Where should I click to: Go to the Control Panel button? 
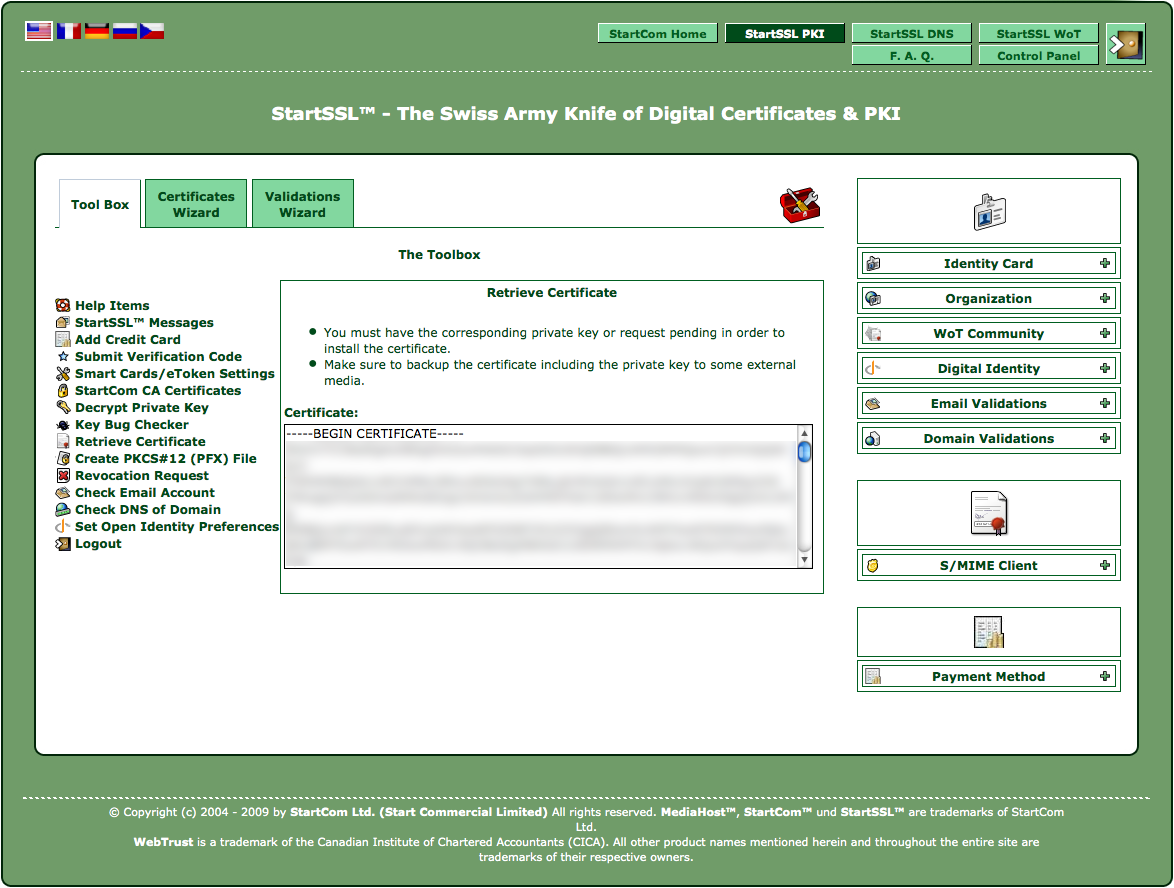pyautogui.click(x=1038, y=55)
